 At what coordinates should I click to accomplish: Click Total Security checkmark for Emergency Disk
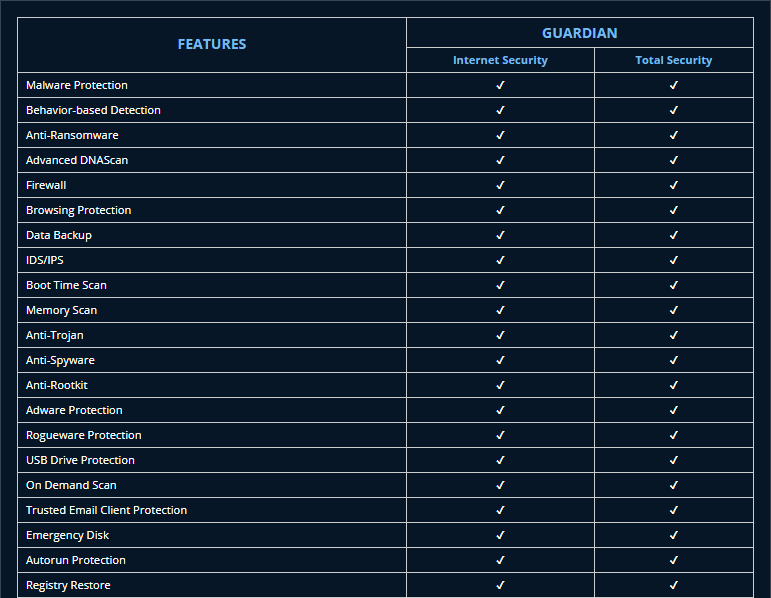(674, 535)
